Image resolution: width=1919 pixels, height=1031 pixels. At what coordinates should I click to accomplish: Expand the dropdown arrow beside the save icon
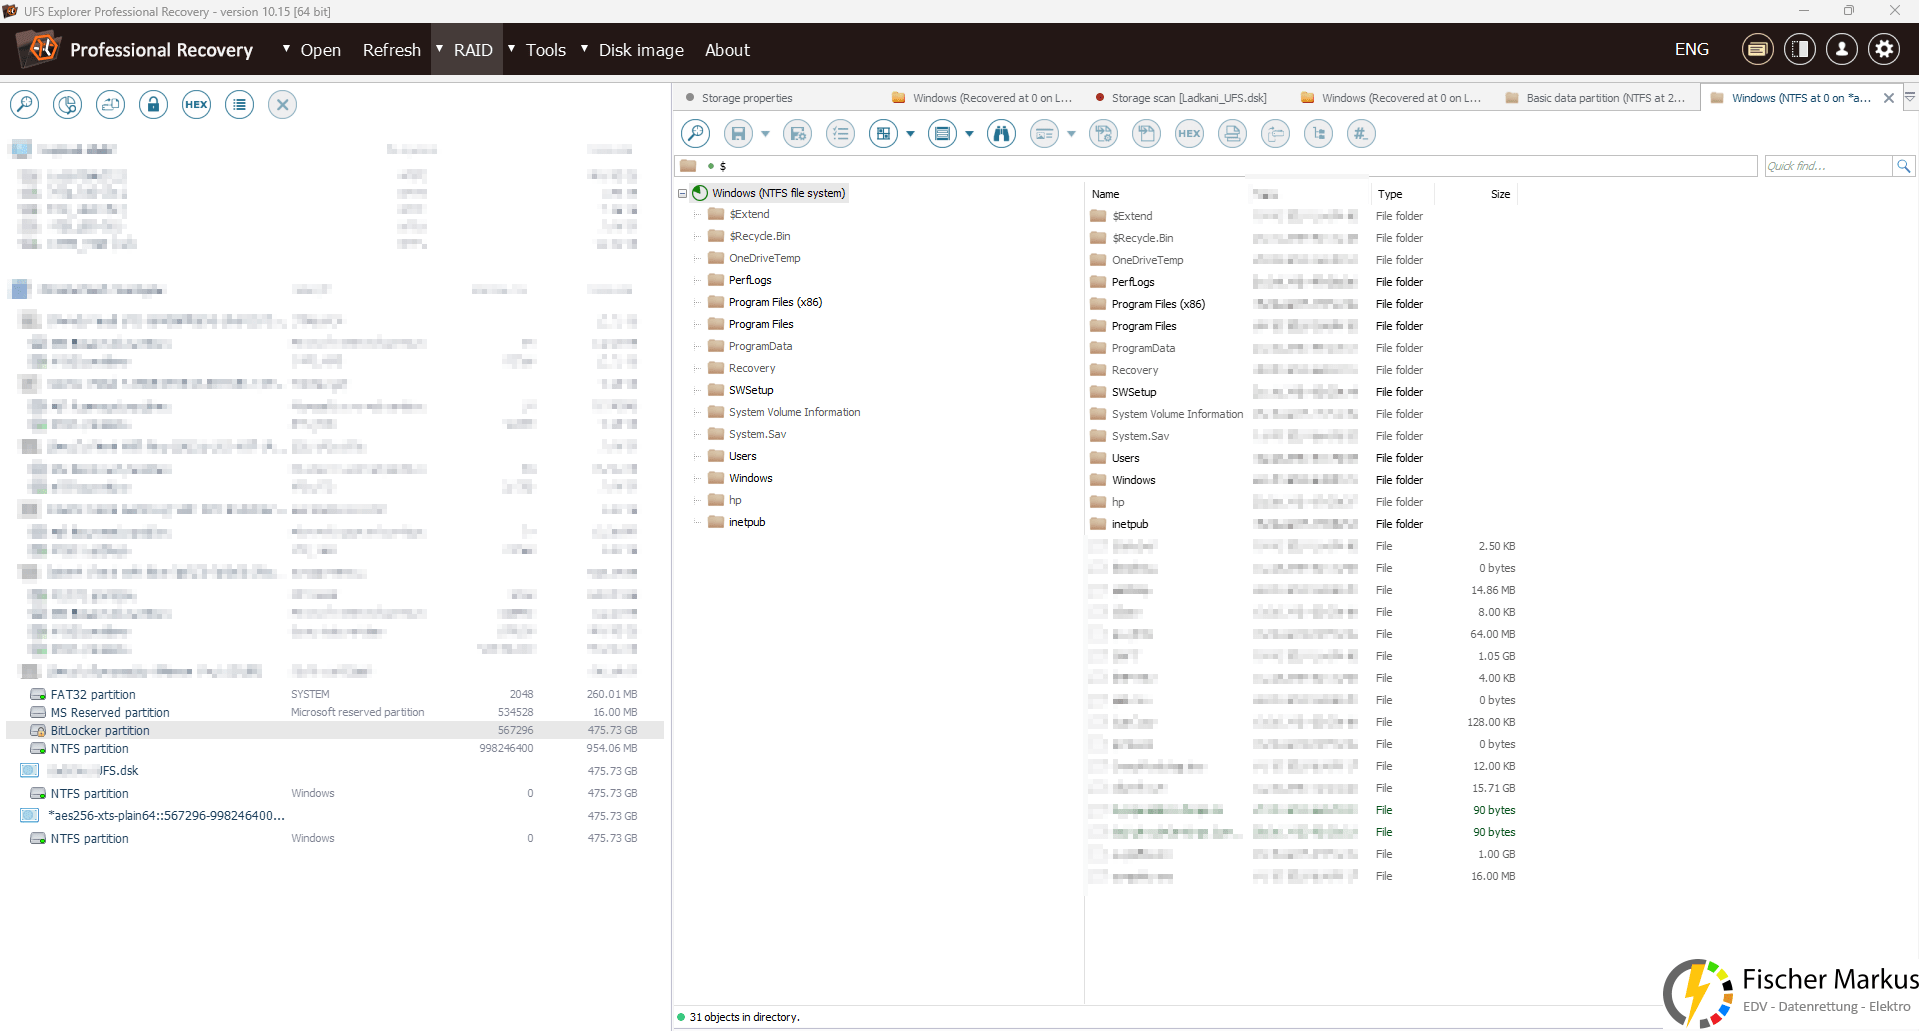pyautogui.click(x=765, y=134)
